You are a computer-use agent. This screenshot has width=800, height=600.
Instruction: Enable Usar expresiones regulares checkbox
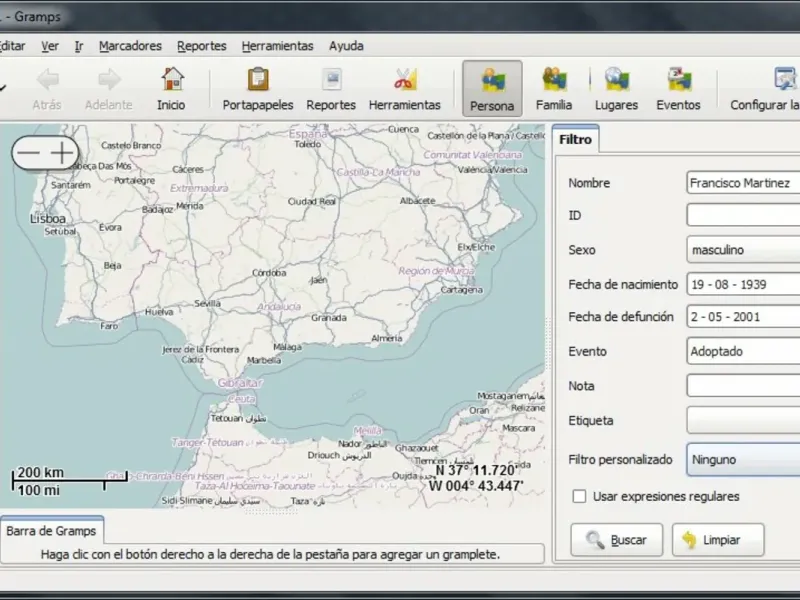pos(579,496)
